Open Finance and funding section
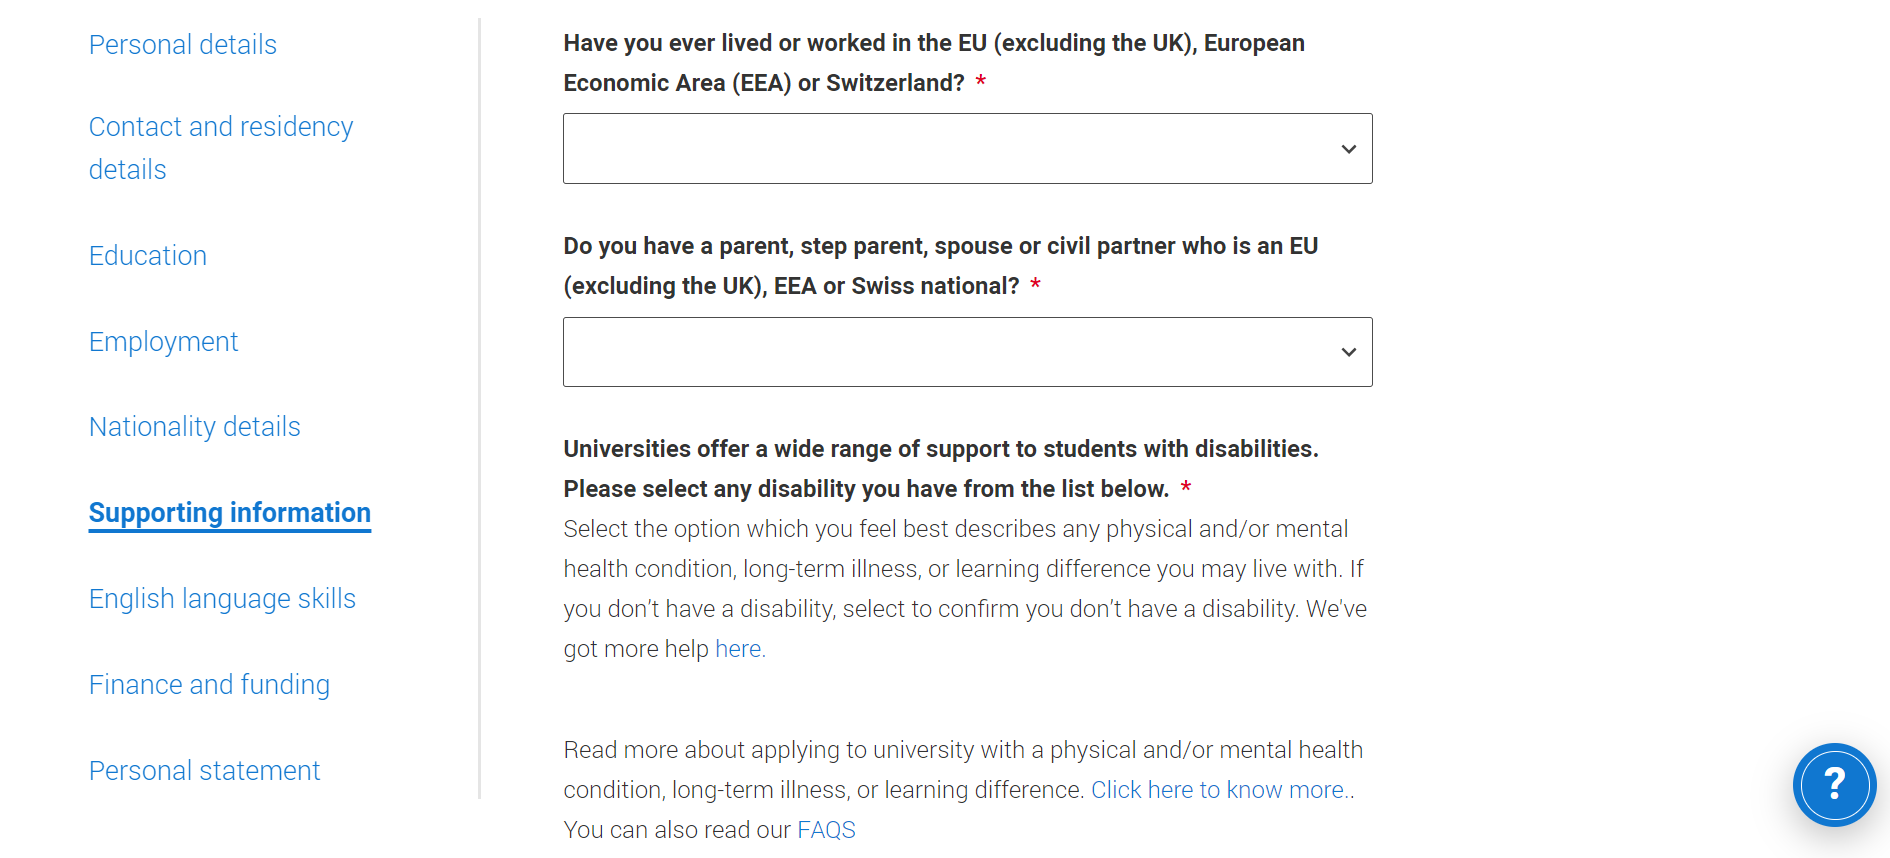The image size is (1890, 858). 209,685
